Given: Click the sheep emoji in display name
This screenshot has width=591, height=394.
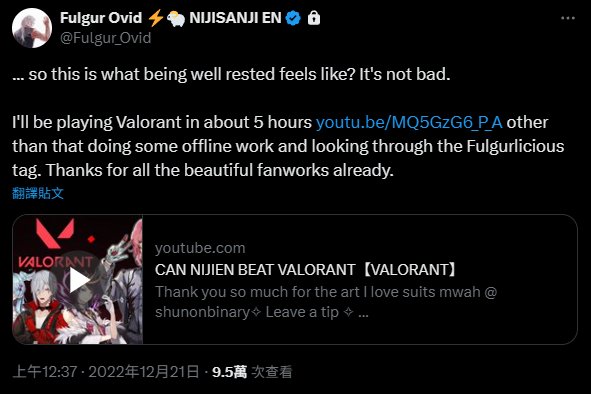Looking at the screenshot, I should point(176,18).
